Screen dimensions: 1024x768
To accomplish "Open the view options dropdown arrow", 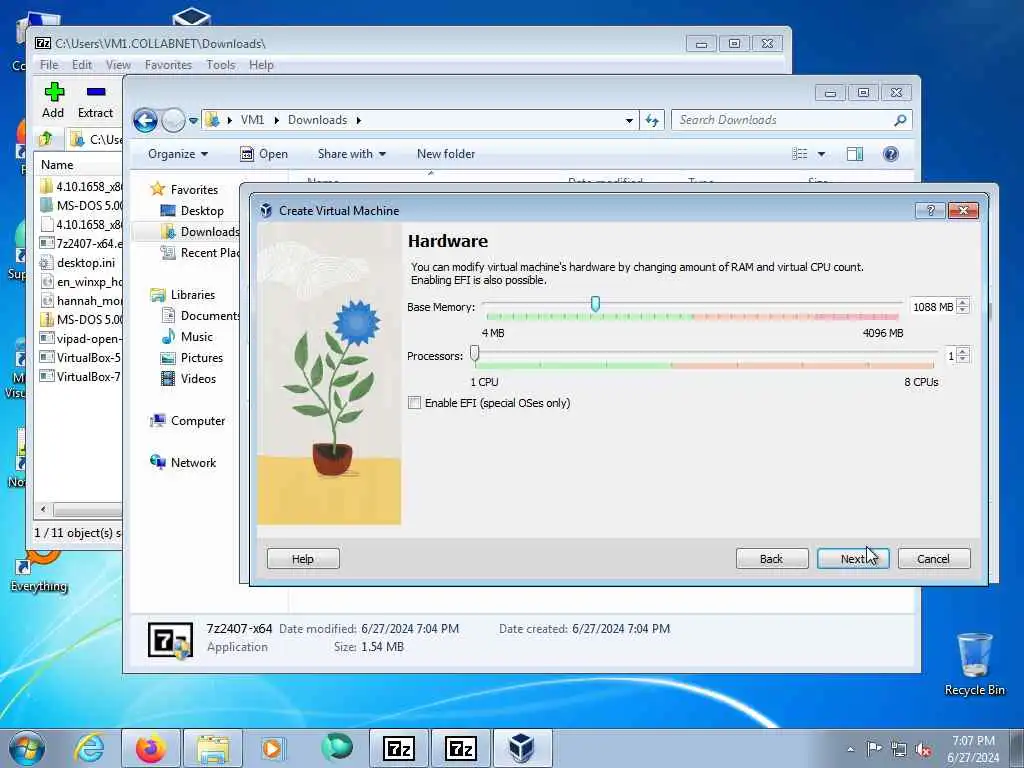I will pos(822,154).
